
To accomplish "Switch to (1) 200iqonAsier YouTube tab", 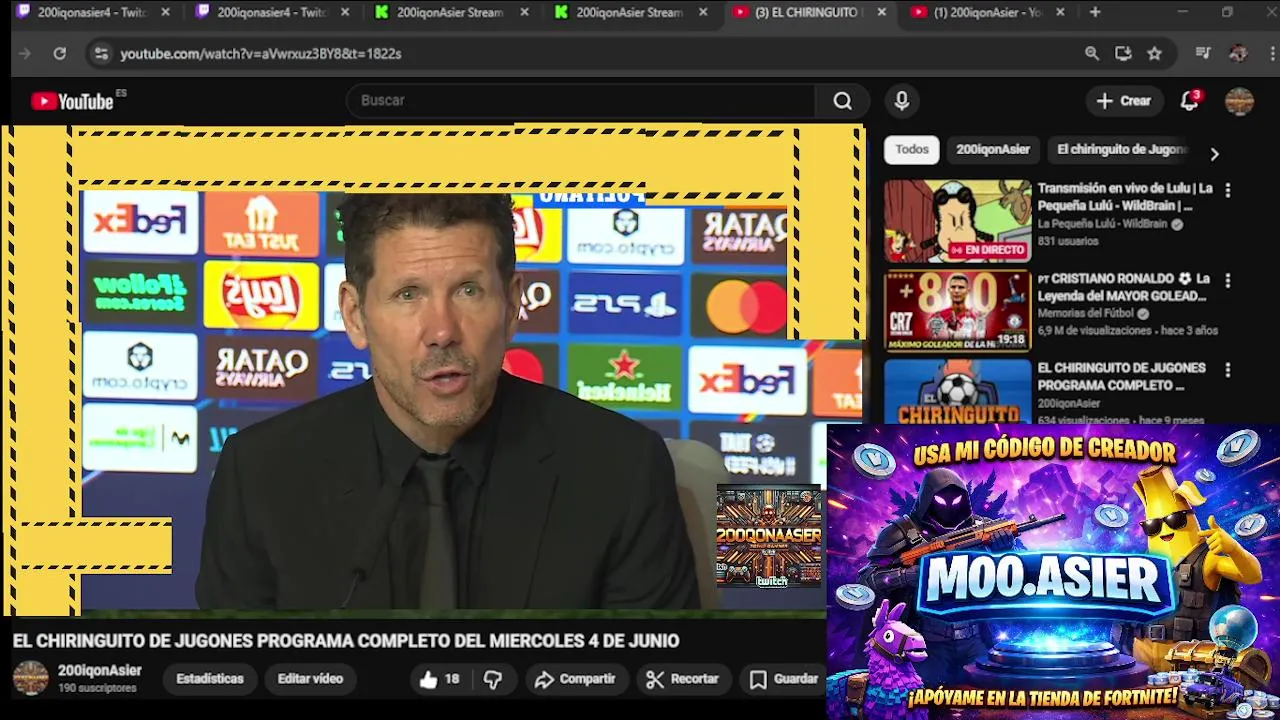I will pos(987,12).
